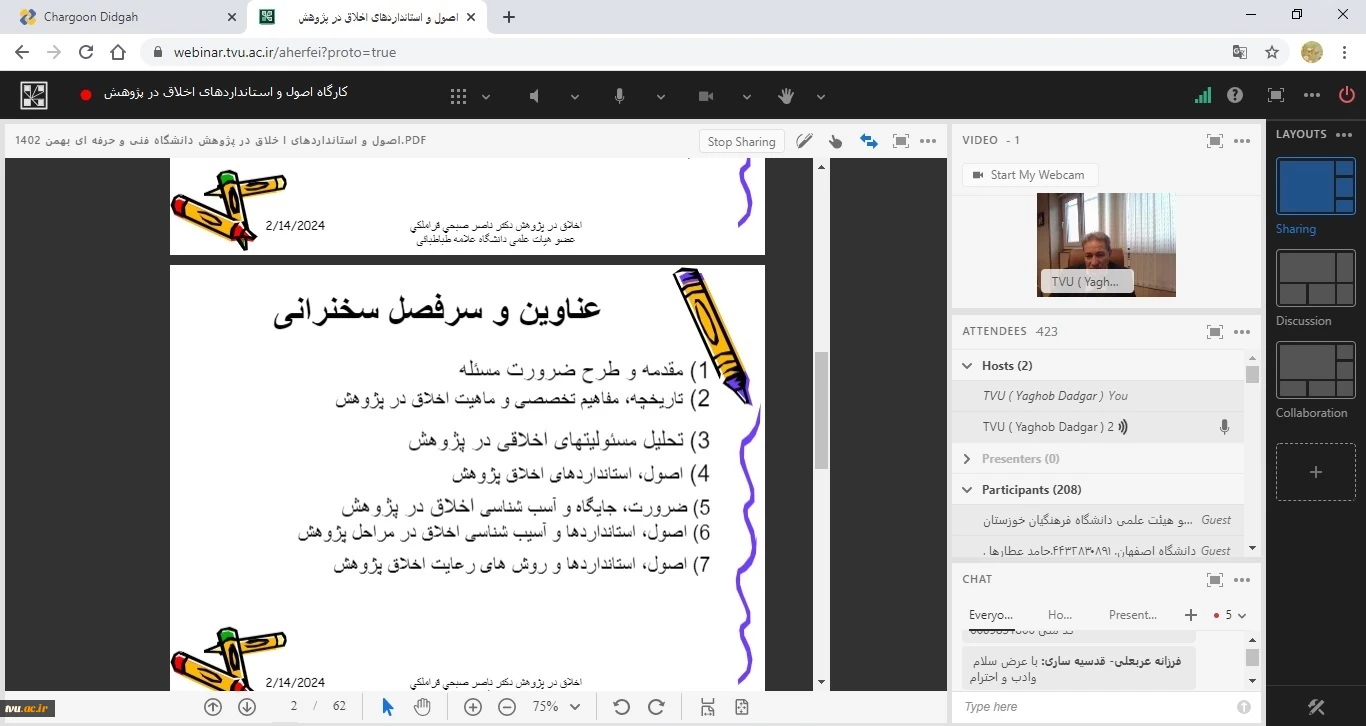
Task: Go to the previous PDF page arrow
Action: [213, 707]
